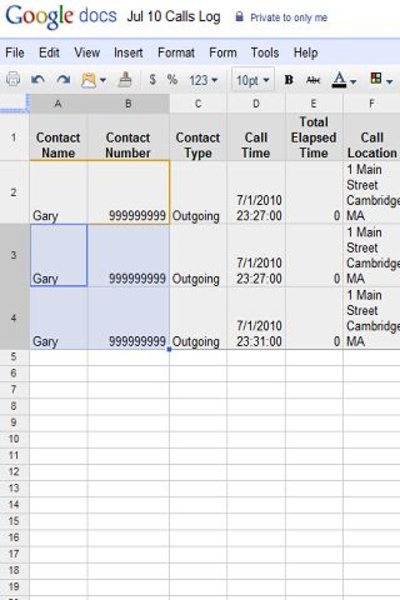The height and width of the screenshot is (600, 400).
Task: Select row 4 header
Action: pos(14,318)
